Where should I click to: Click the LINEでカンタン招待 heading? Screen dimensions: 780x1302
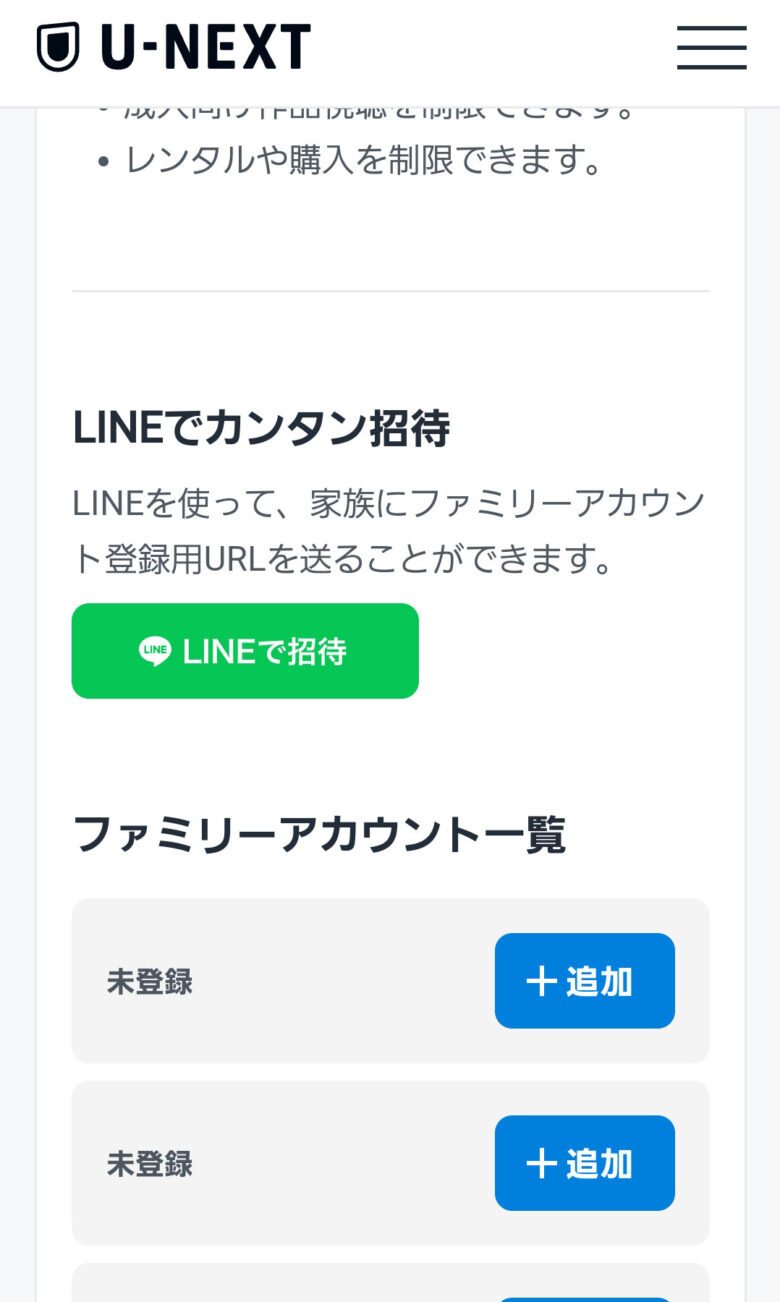[261, 428]
